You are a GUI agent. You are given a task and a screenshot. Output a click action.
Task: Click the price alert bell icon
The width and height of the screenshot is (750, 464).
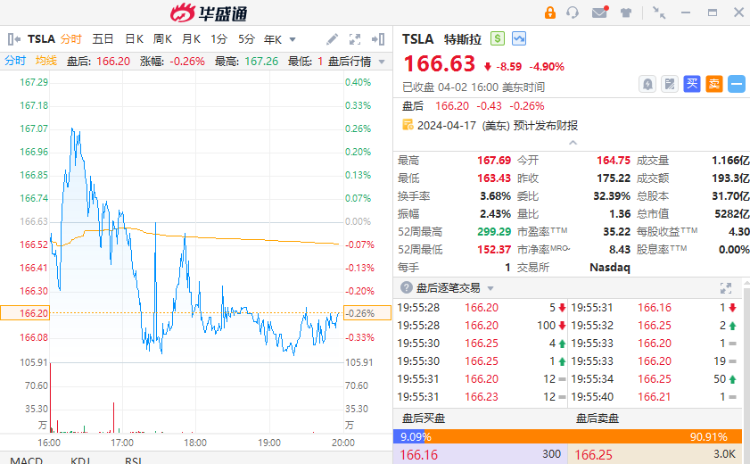click(648, 84)
